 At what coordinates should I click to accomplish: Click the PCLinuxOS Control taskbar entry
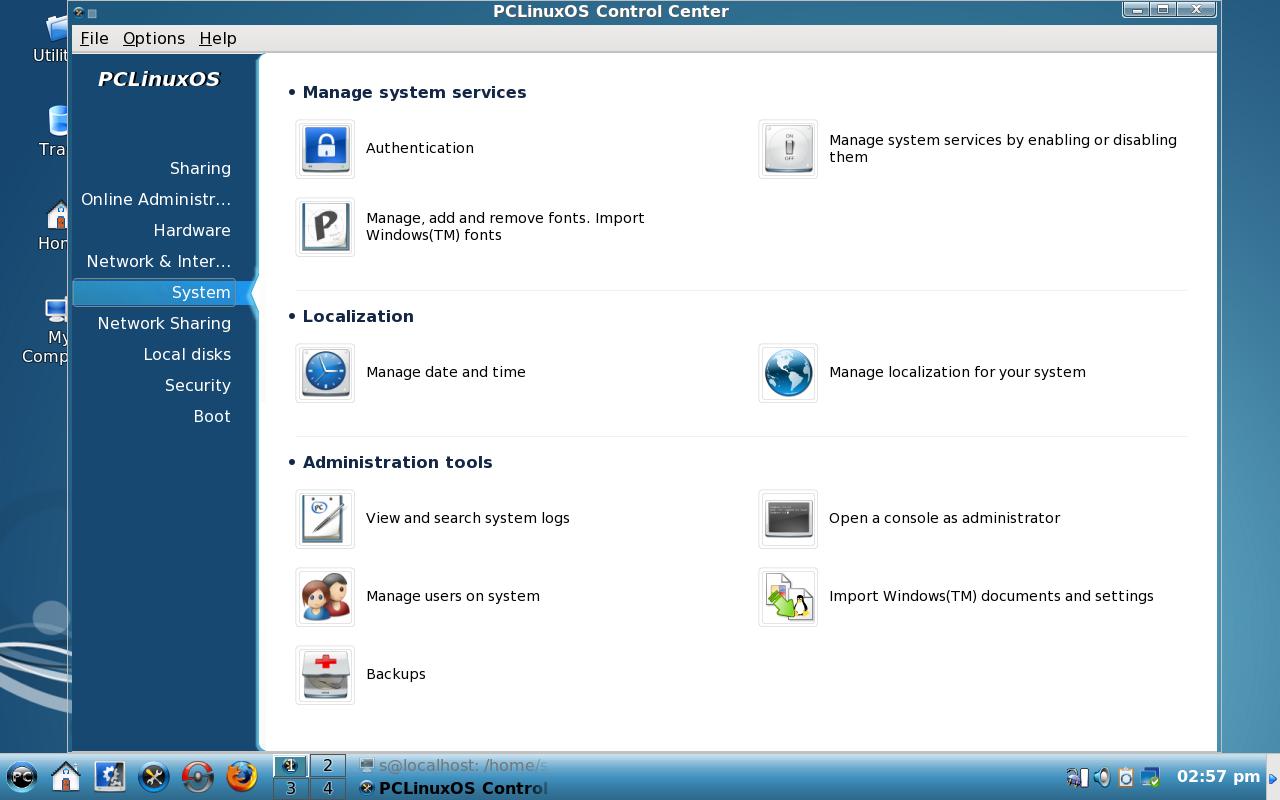click(x=453, y=788)
